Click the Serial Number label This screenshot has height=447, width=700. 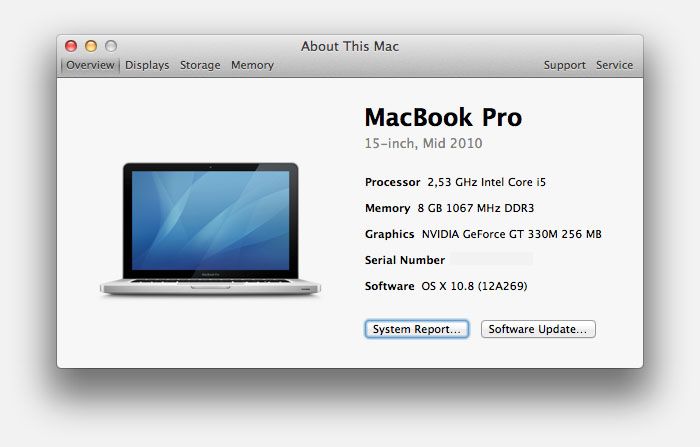tap(404, 260)
